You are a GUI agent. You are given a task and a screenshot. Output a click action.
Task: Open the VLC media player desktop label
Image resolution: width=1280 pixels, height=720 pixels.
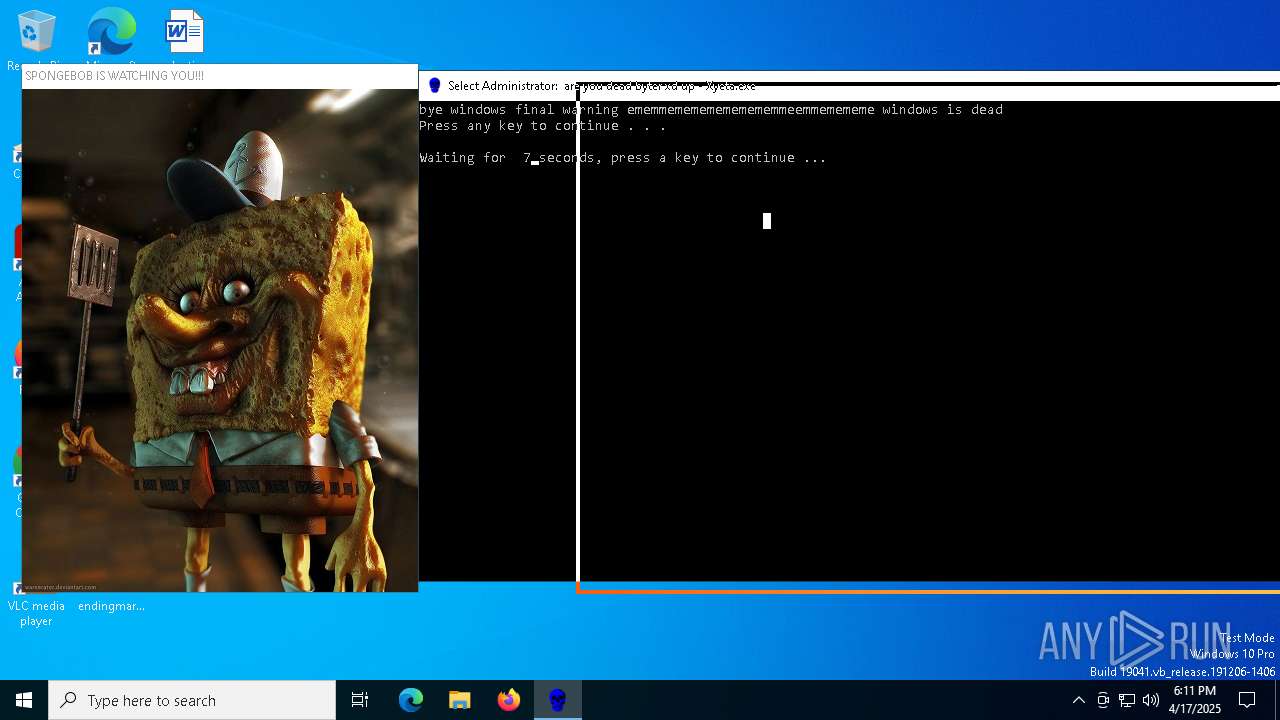(x=36, y=613)
